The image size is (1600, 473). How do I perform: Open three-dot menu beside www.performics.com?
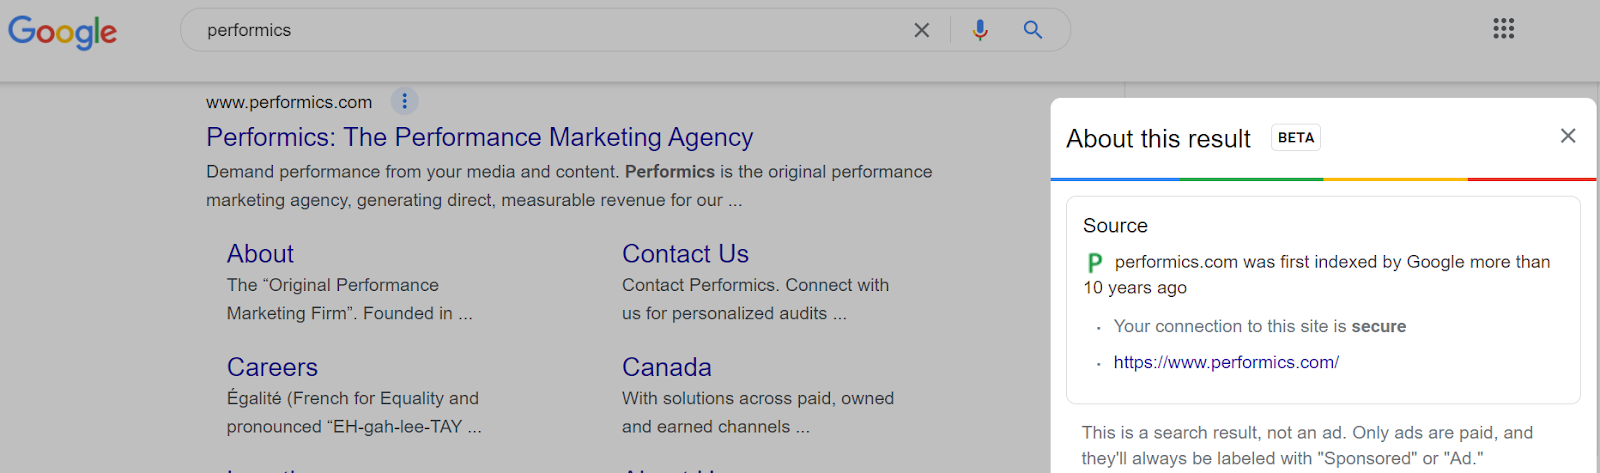click(x=404, y=101)
